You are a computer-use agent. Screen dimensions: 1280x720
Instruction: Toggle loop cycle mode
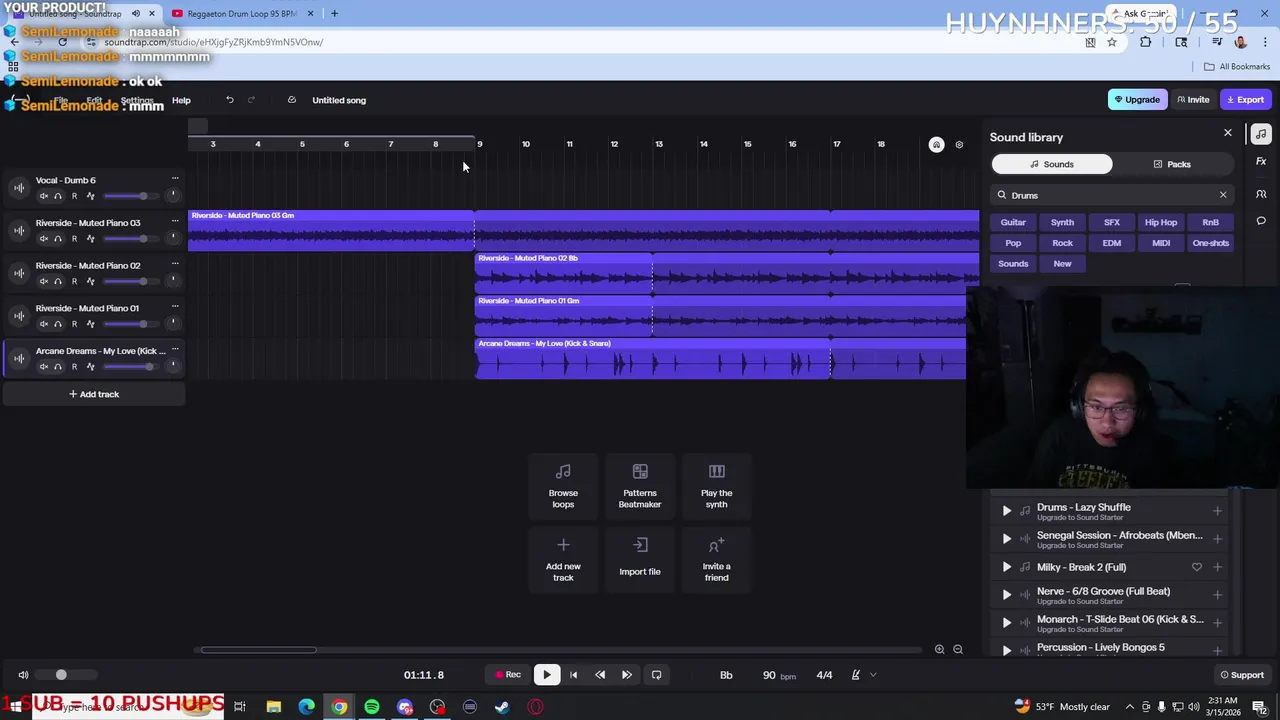pyautogui.click(x=656, y=675)
